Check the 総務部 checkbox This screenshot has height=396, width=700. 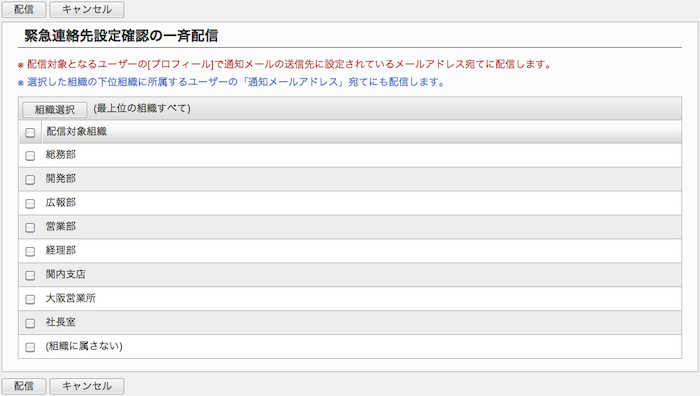tap(30, 156)
